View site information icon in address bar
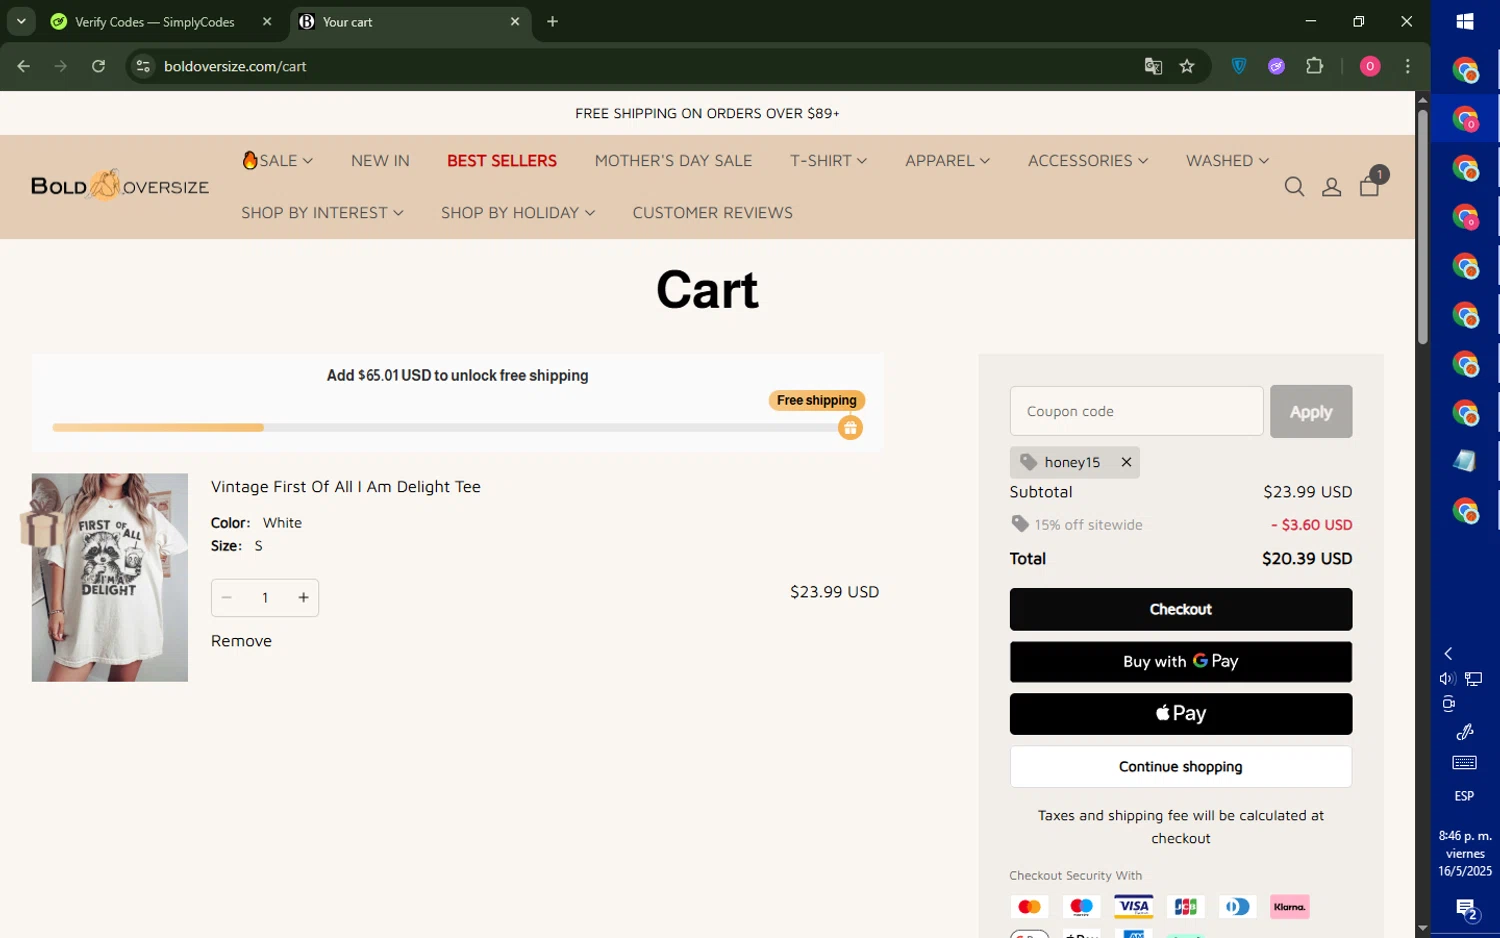The width and height of the screenshot is (1500, 938). 143,66
